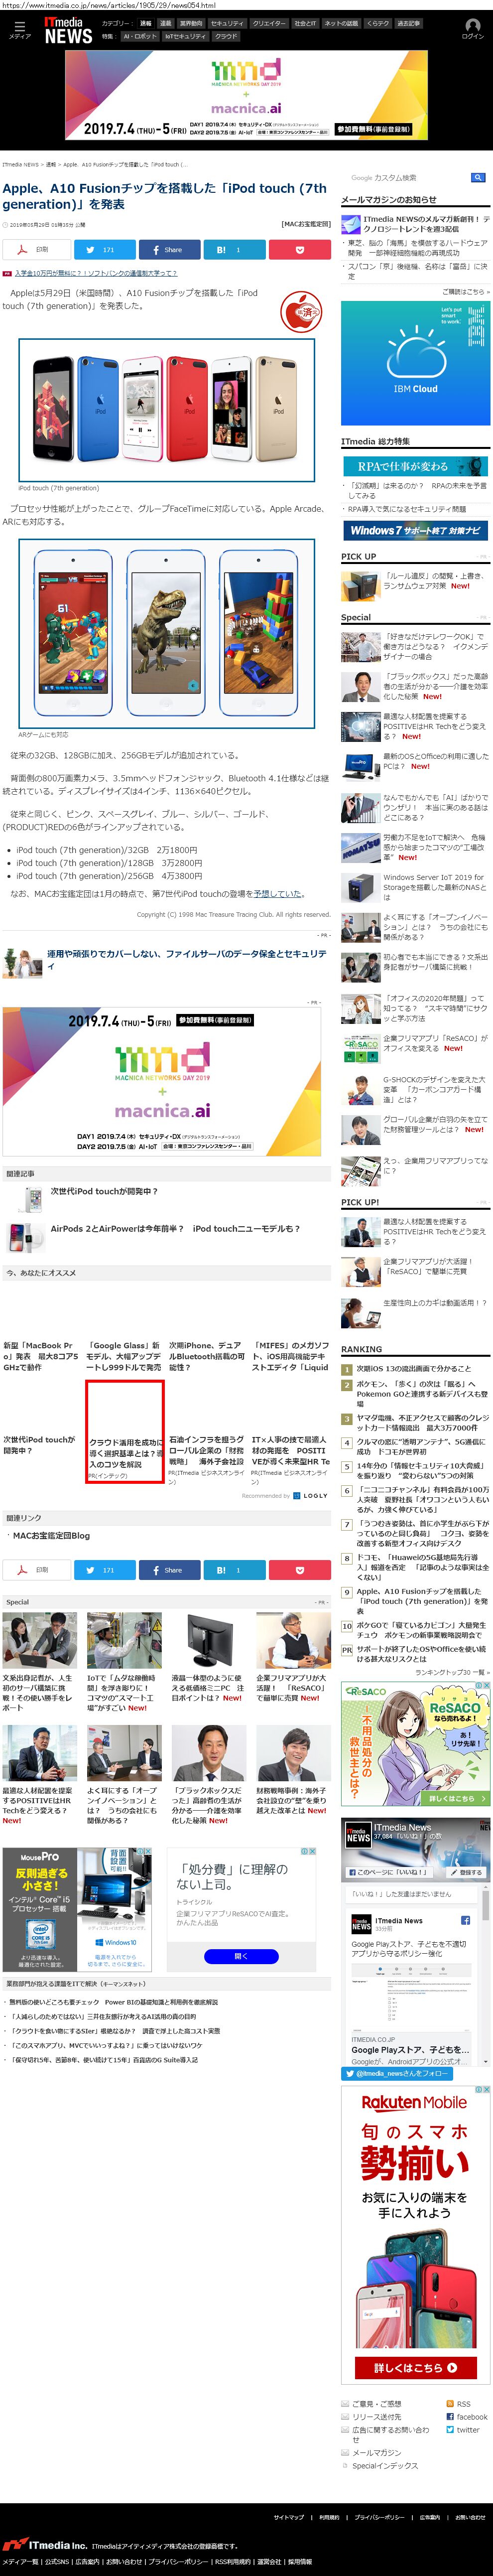Screen dimensions: 493x2576
Task: Click the Google カスタム検索 input field
Action: click(409, 177)
